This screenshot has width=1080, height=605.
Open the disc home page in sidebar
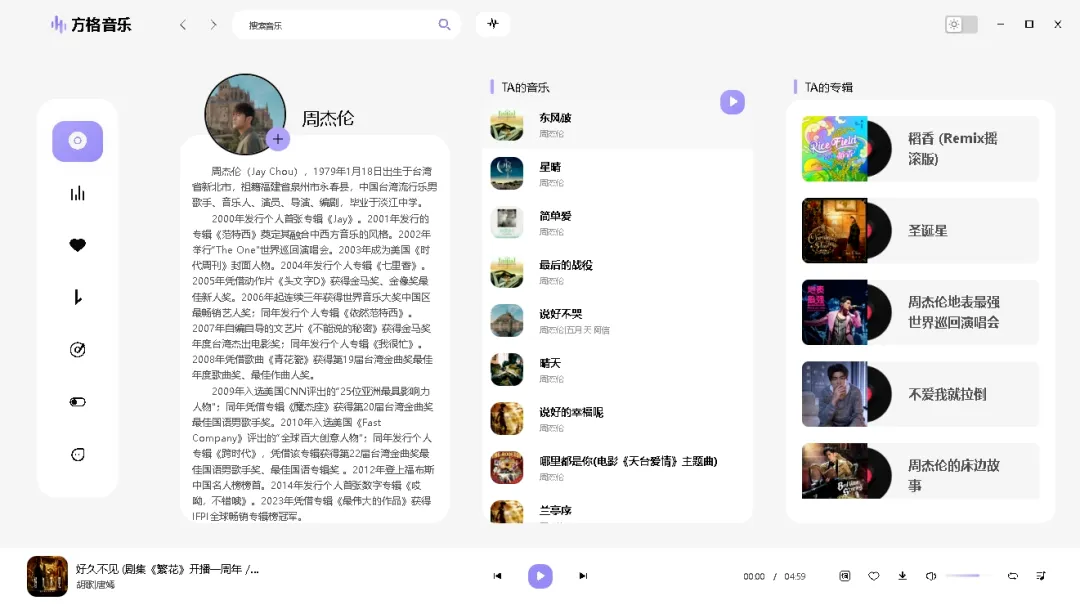coord(78,141)
